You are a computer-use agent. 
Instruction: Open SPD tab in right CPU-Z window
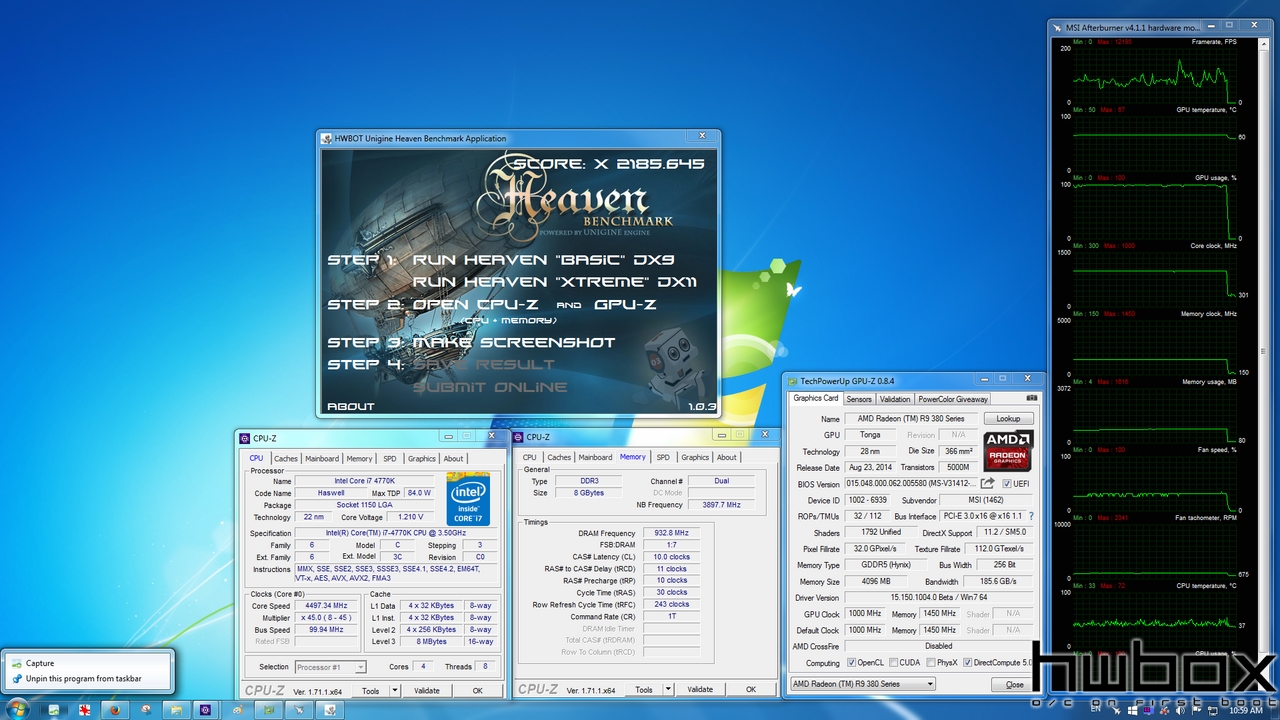tap(663, 457)
